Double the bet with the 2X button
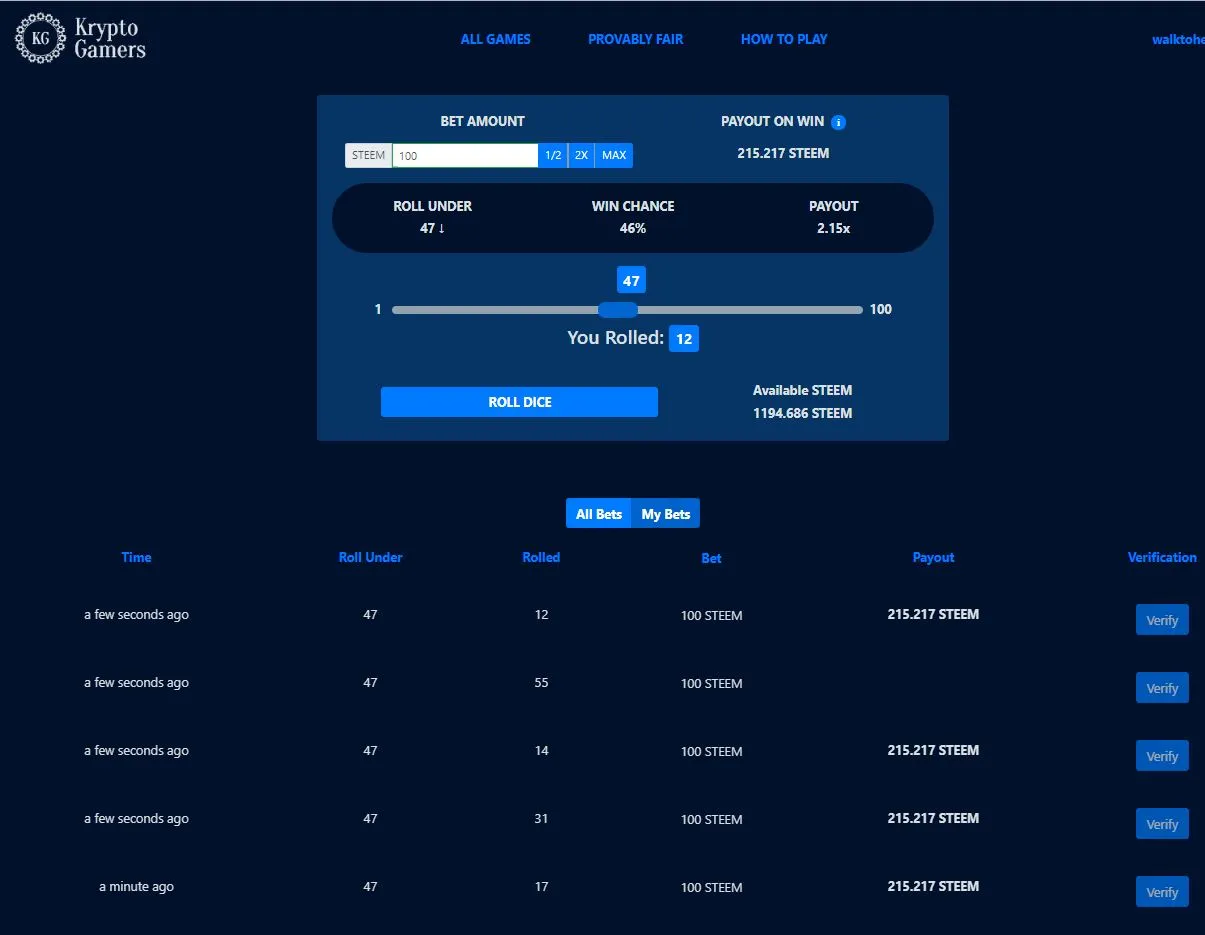1205x935 pixels. click(581, 155)
